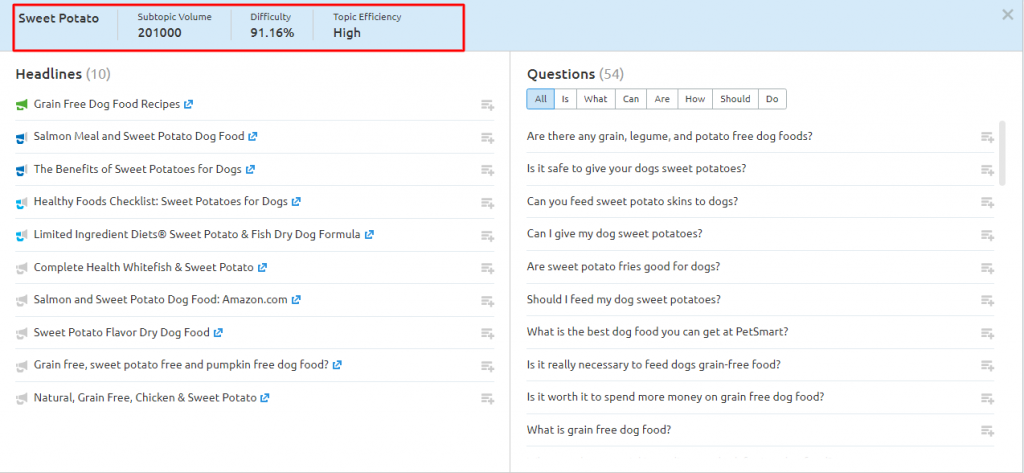Open Grain Free Dog Food Recipes headline link

tap(106, 105)
